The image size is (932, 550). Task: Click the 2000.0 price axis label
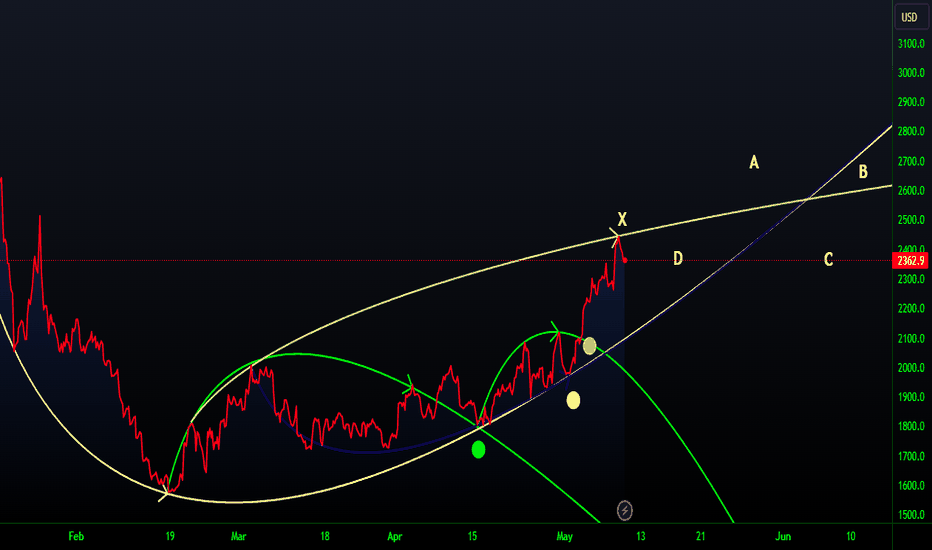tap(911, 368)
